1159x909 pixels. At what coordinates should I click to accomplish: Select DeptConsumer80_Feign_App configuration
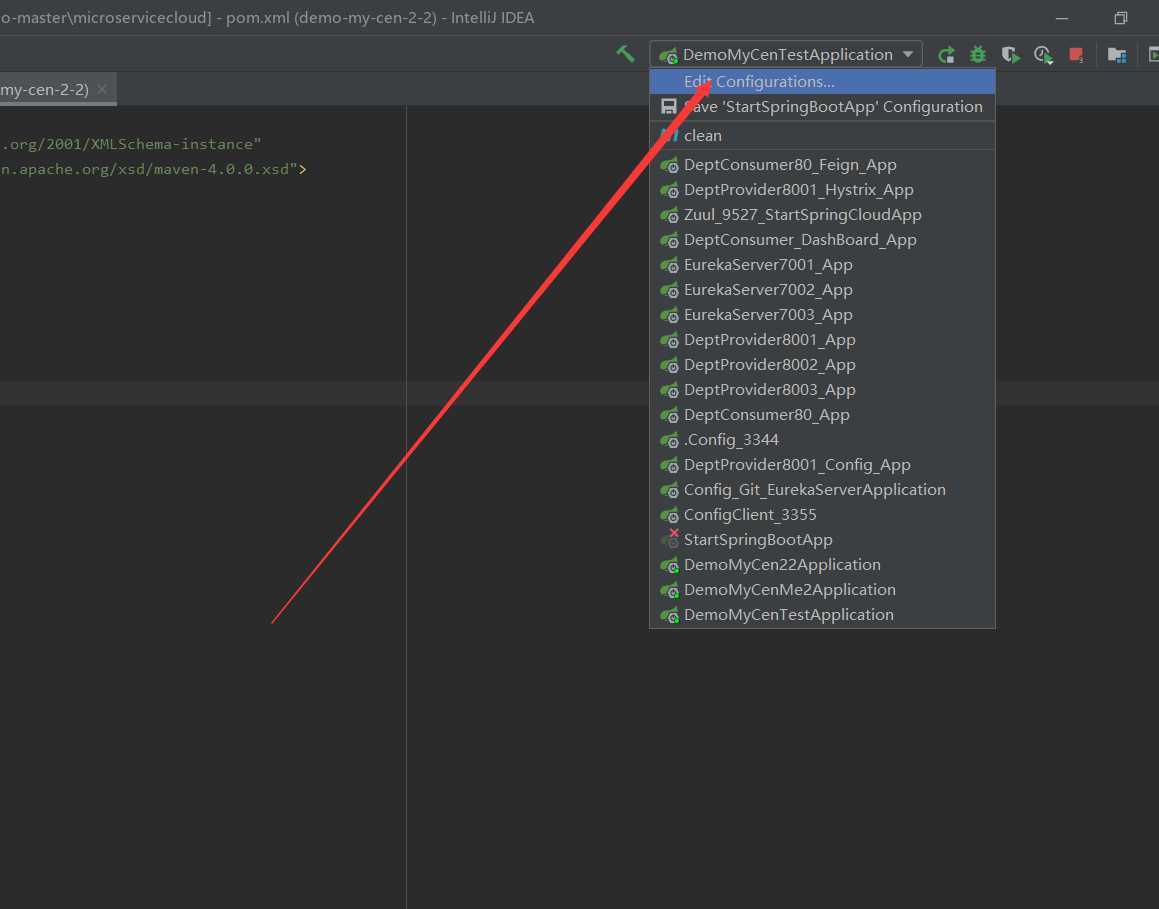822,165
